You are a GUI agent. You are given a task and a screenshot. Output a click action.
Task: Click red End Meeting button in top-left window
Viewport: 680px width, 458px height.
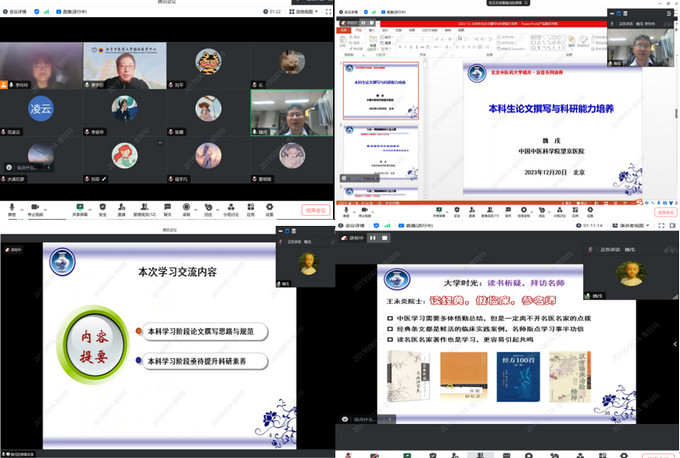(314, 210)
